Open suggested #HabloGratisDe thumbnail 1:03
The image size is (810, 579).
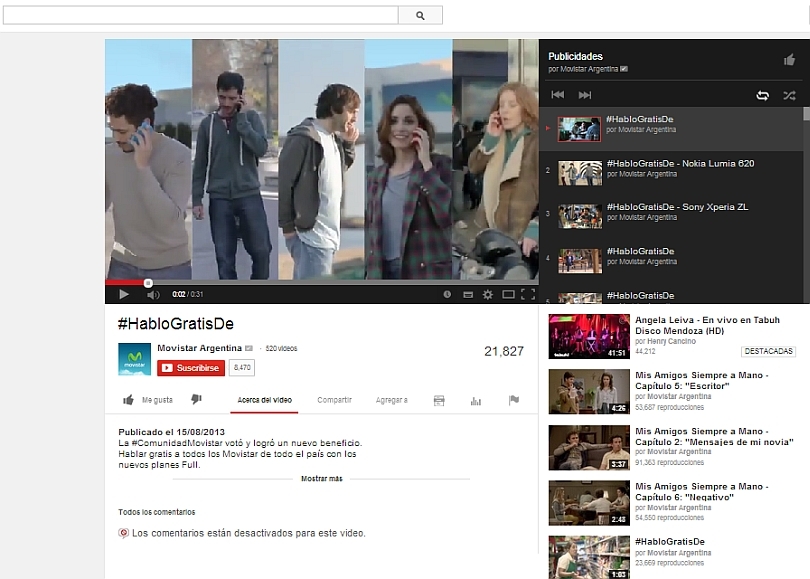(589, 557)
